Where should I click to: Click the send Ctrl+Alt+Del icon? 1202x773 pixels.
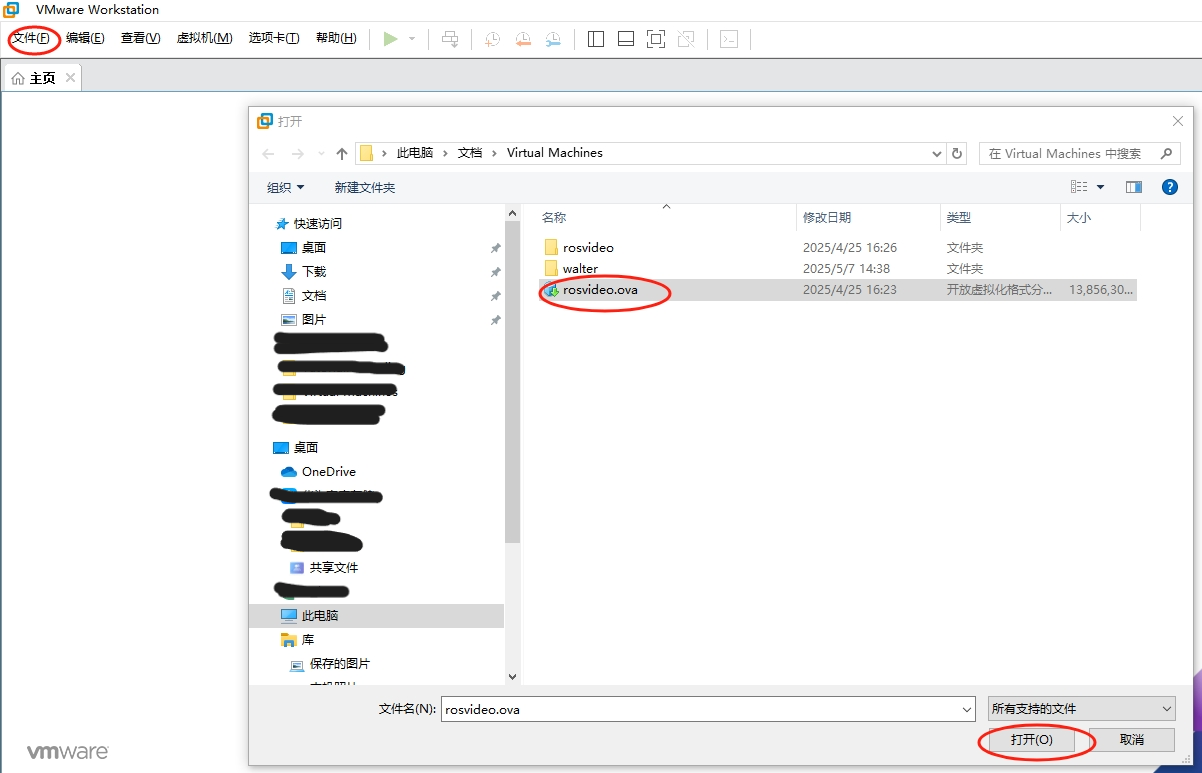pyautogui.click(x=450, y=39)
